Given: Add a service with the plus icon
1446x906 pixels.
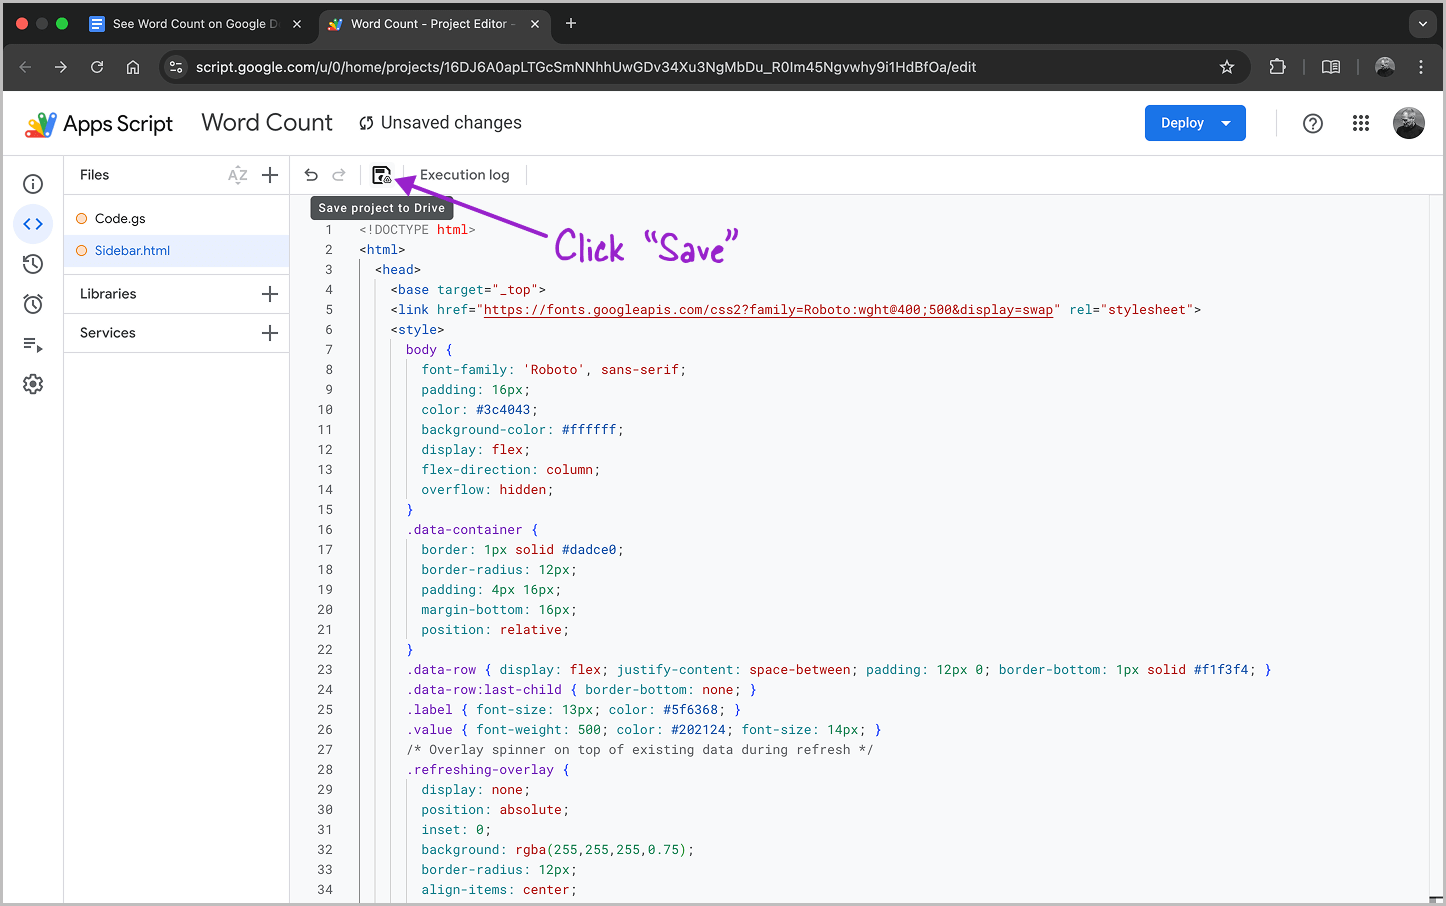Looking at the screenshot, I should (x=270, y=333).
